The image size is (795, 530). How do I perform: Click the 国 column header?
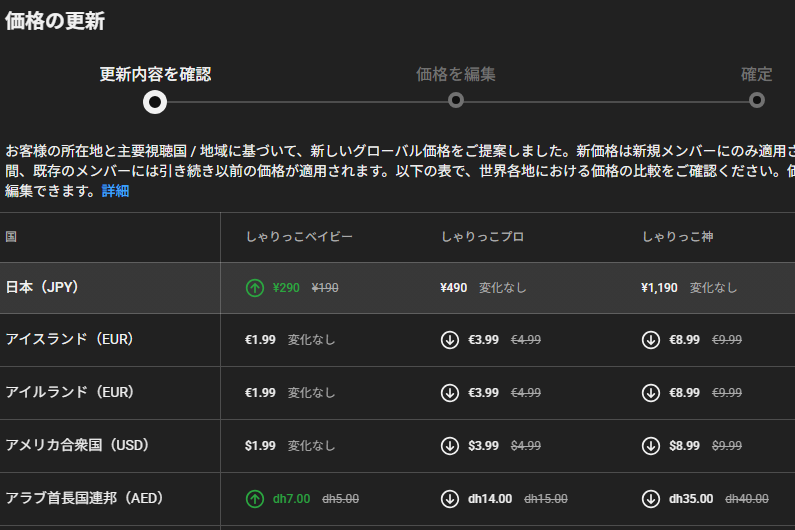click(x=11, y=237)
